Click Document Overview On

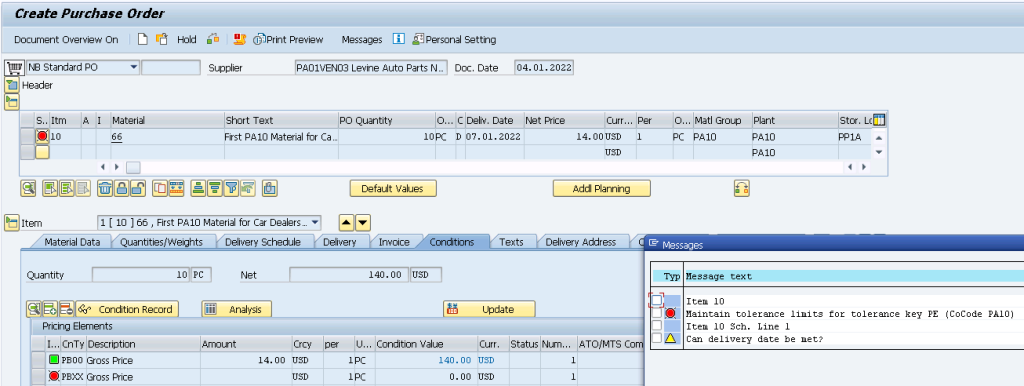coord(66,39)
